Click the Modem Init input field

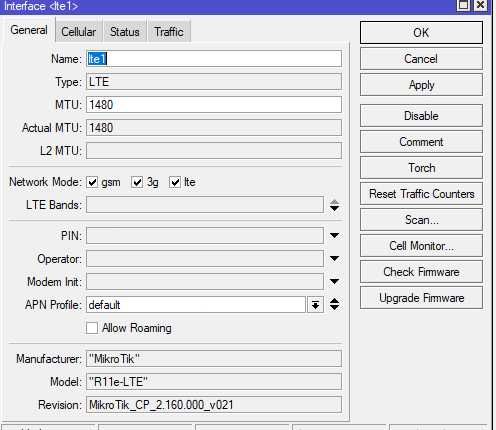tap(205, 282)
